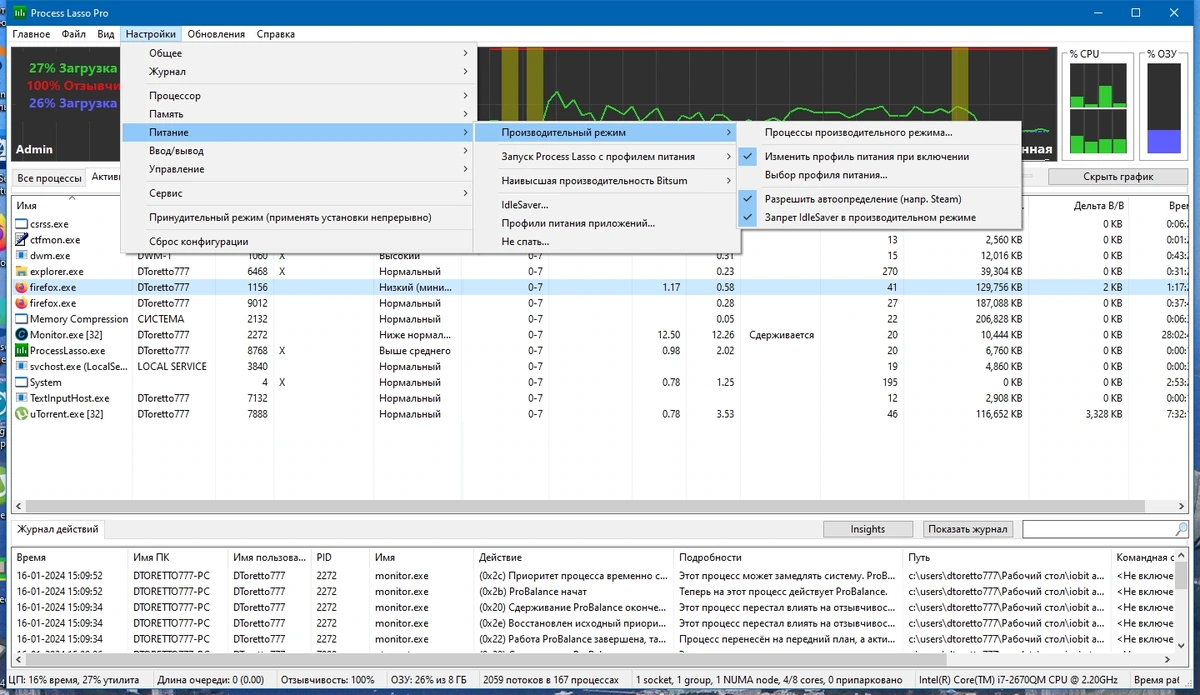Screen dimensions: 1200x695
Task: Click the Monitor.exe process icon
Action: 21,335
